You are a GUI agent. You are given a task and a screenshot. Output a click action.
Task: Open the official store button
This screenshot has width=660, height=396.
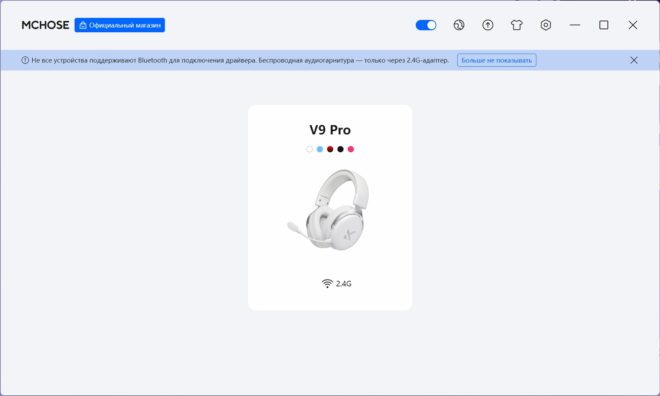tap(120, 25)
